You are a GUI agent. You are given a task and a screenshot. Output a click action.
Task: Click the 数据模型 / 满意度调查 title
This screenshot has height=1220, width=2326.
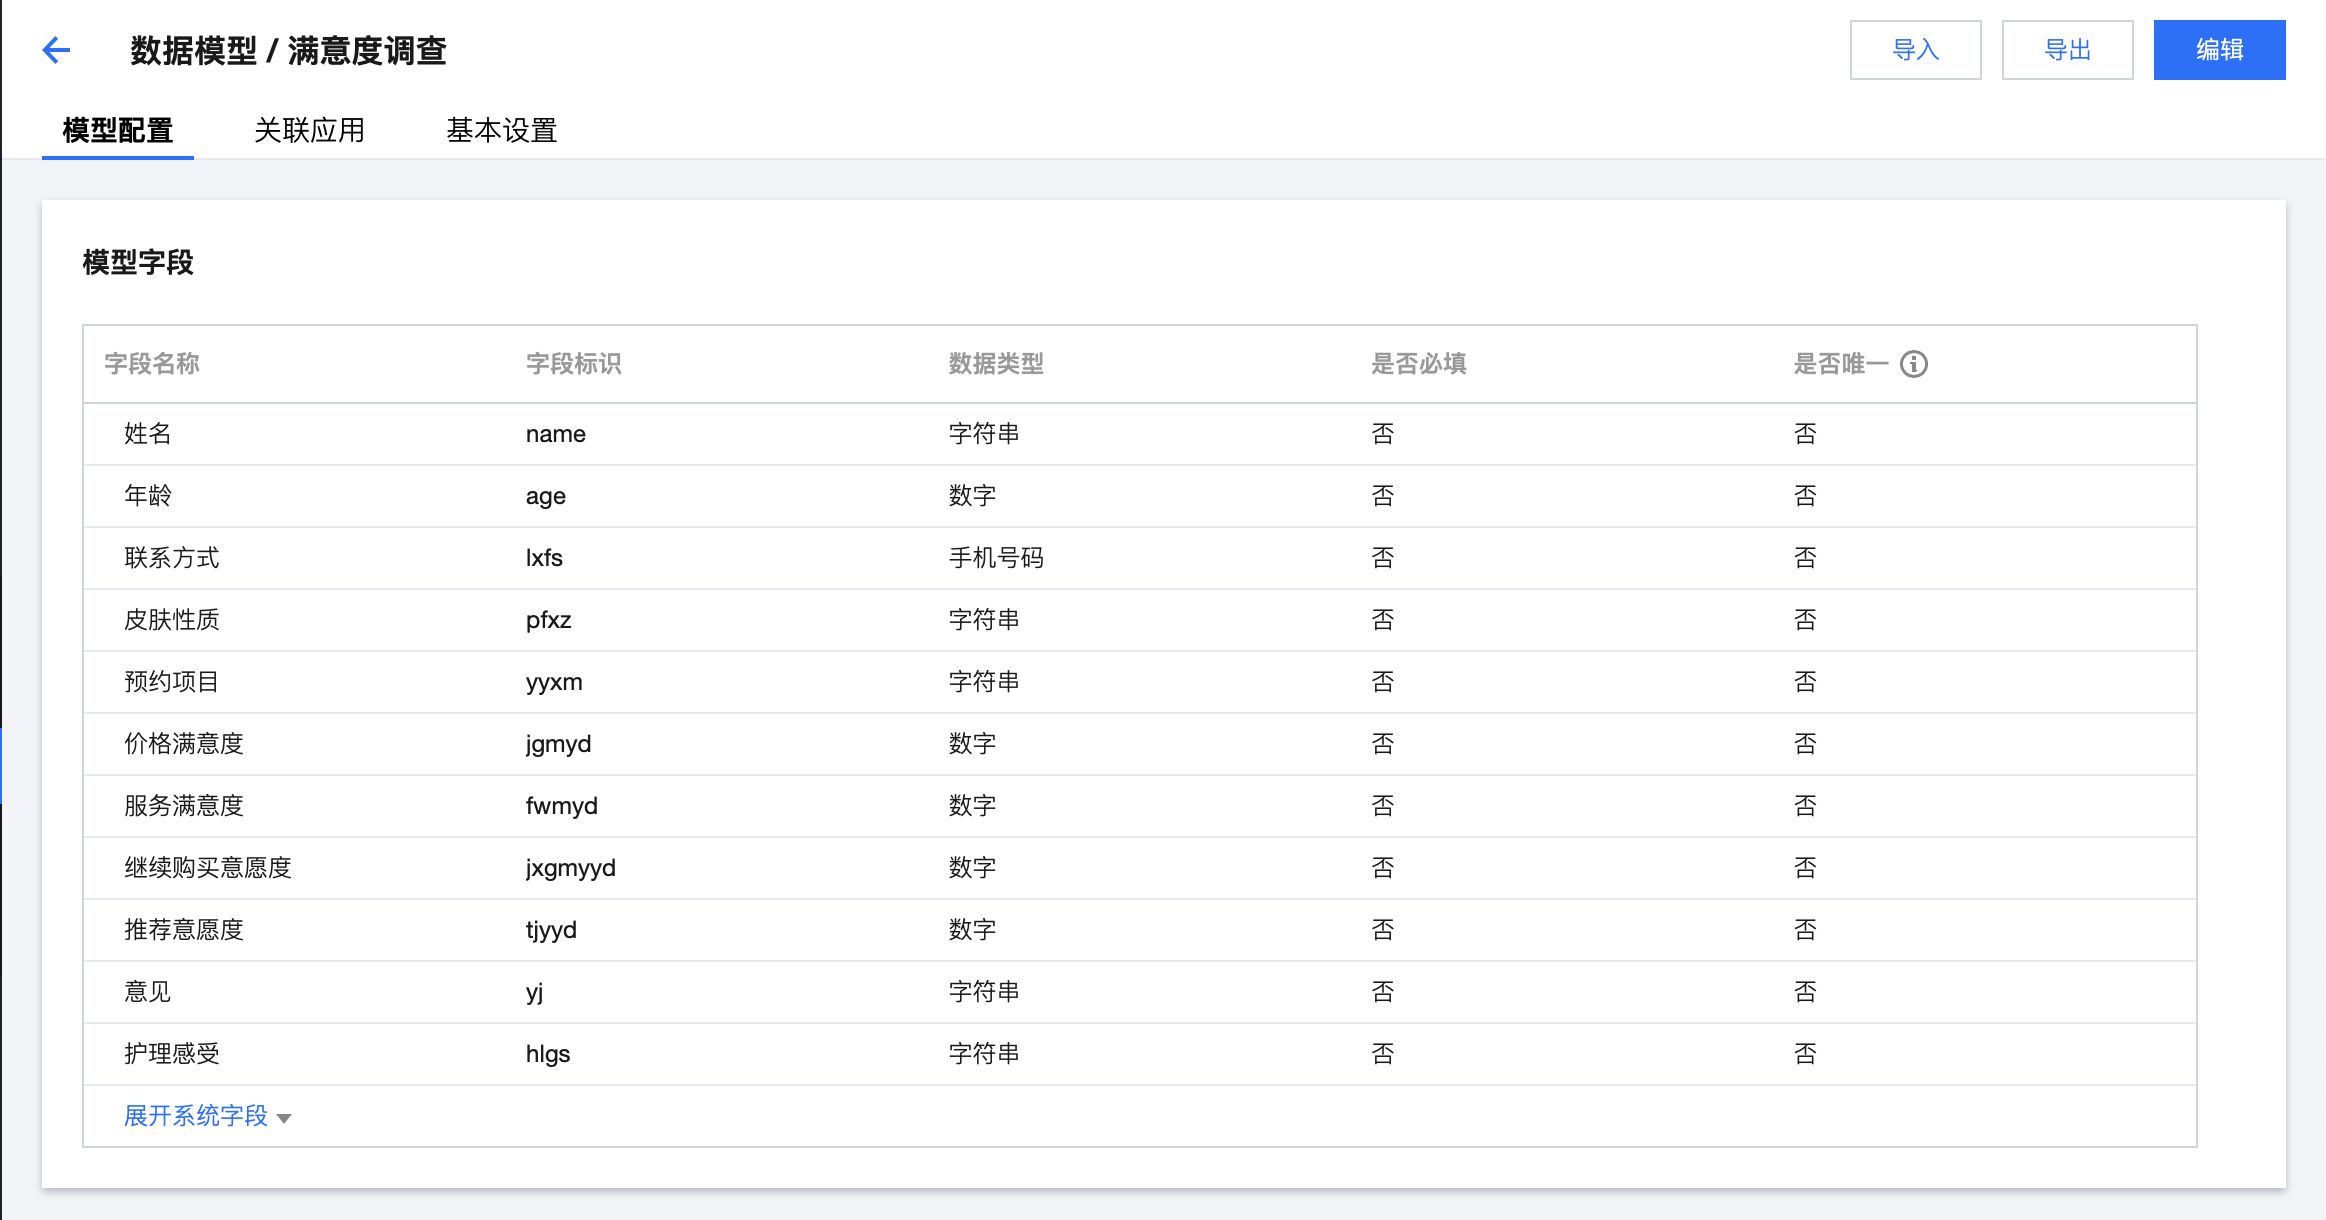(288, 50)
